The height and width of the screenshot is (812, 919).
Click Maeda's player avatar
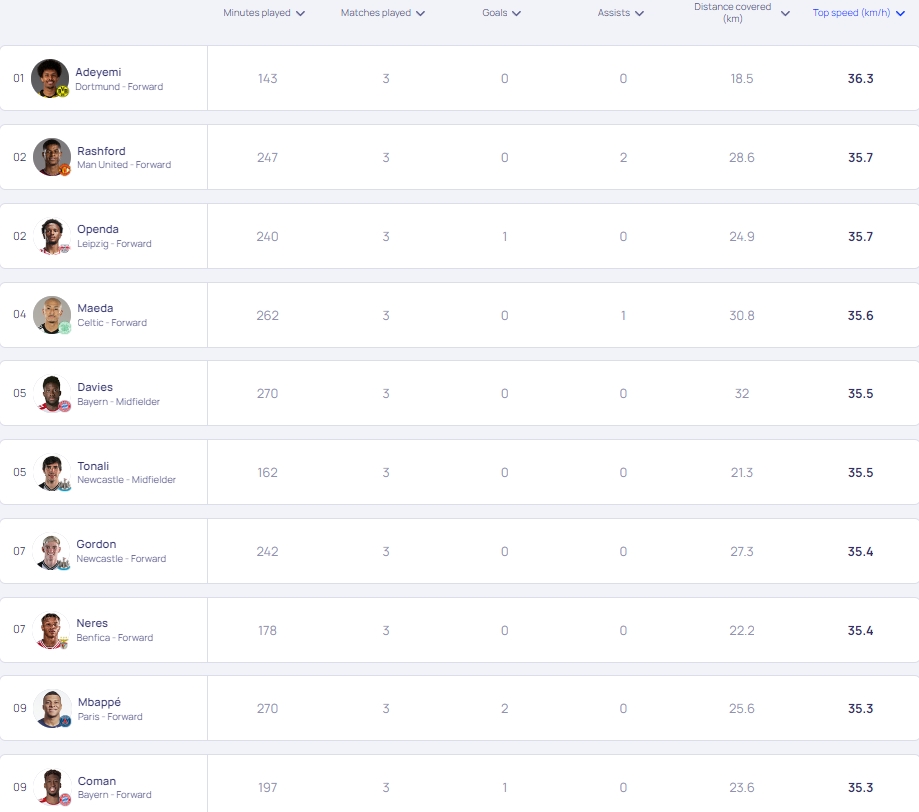pos(52,315)
